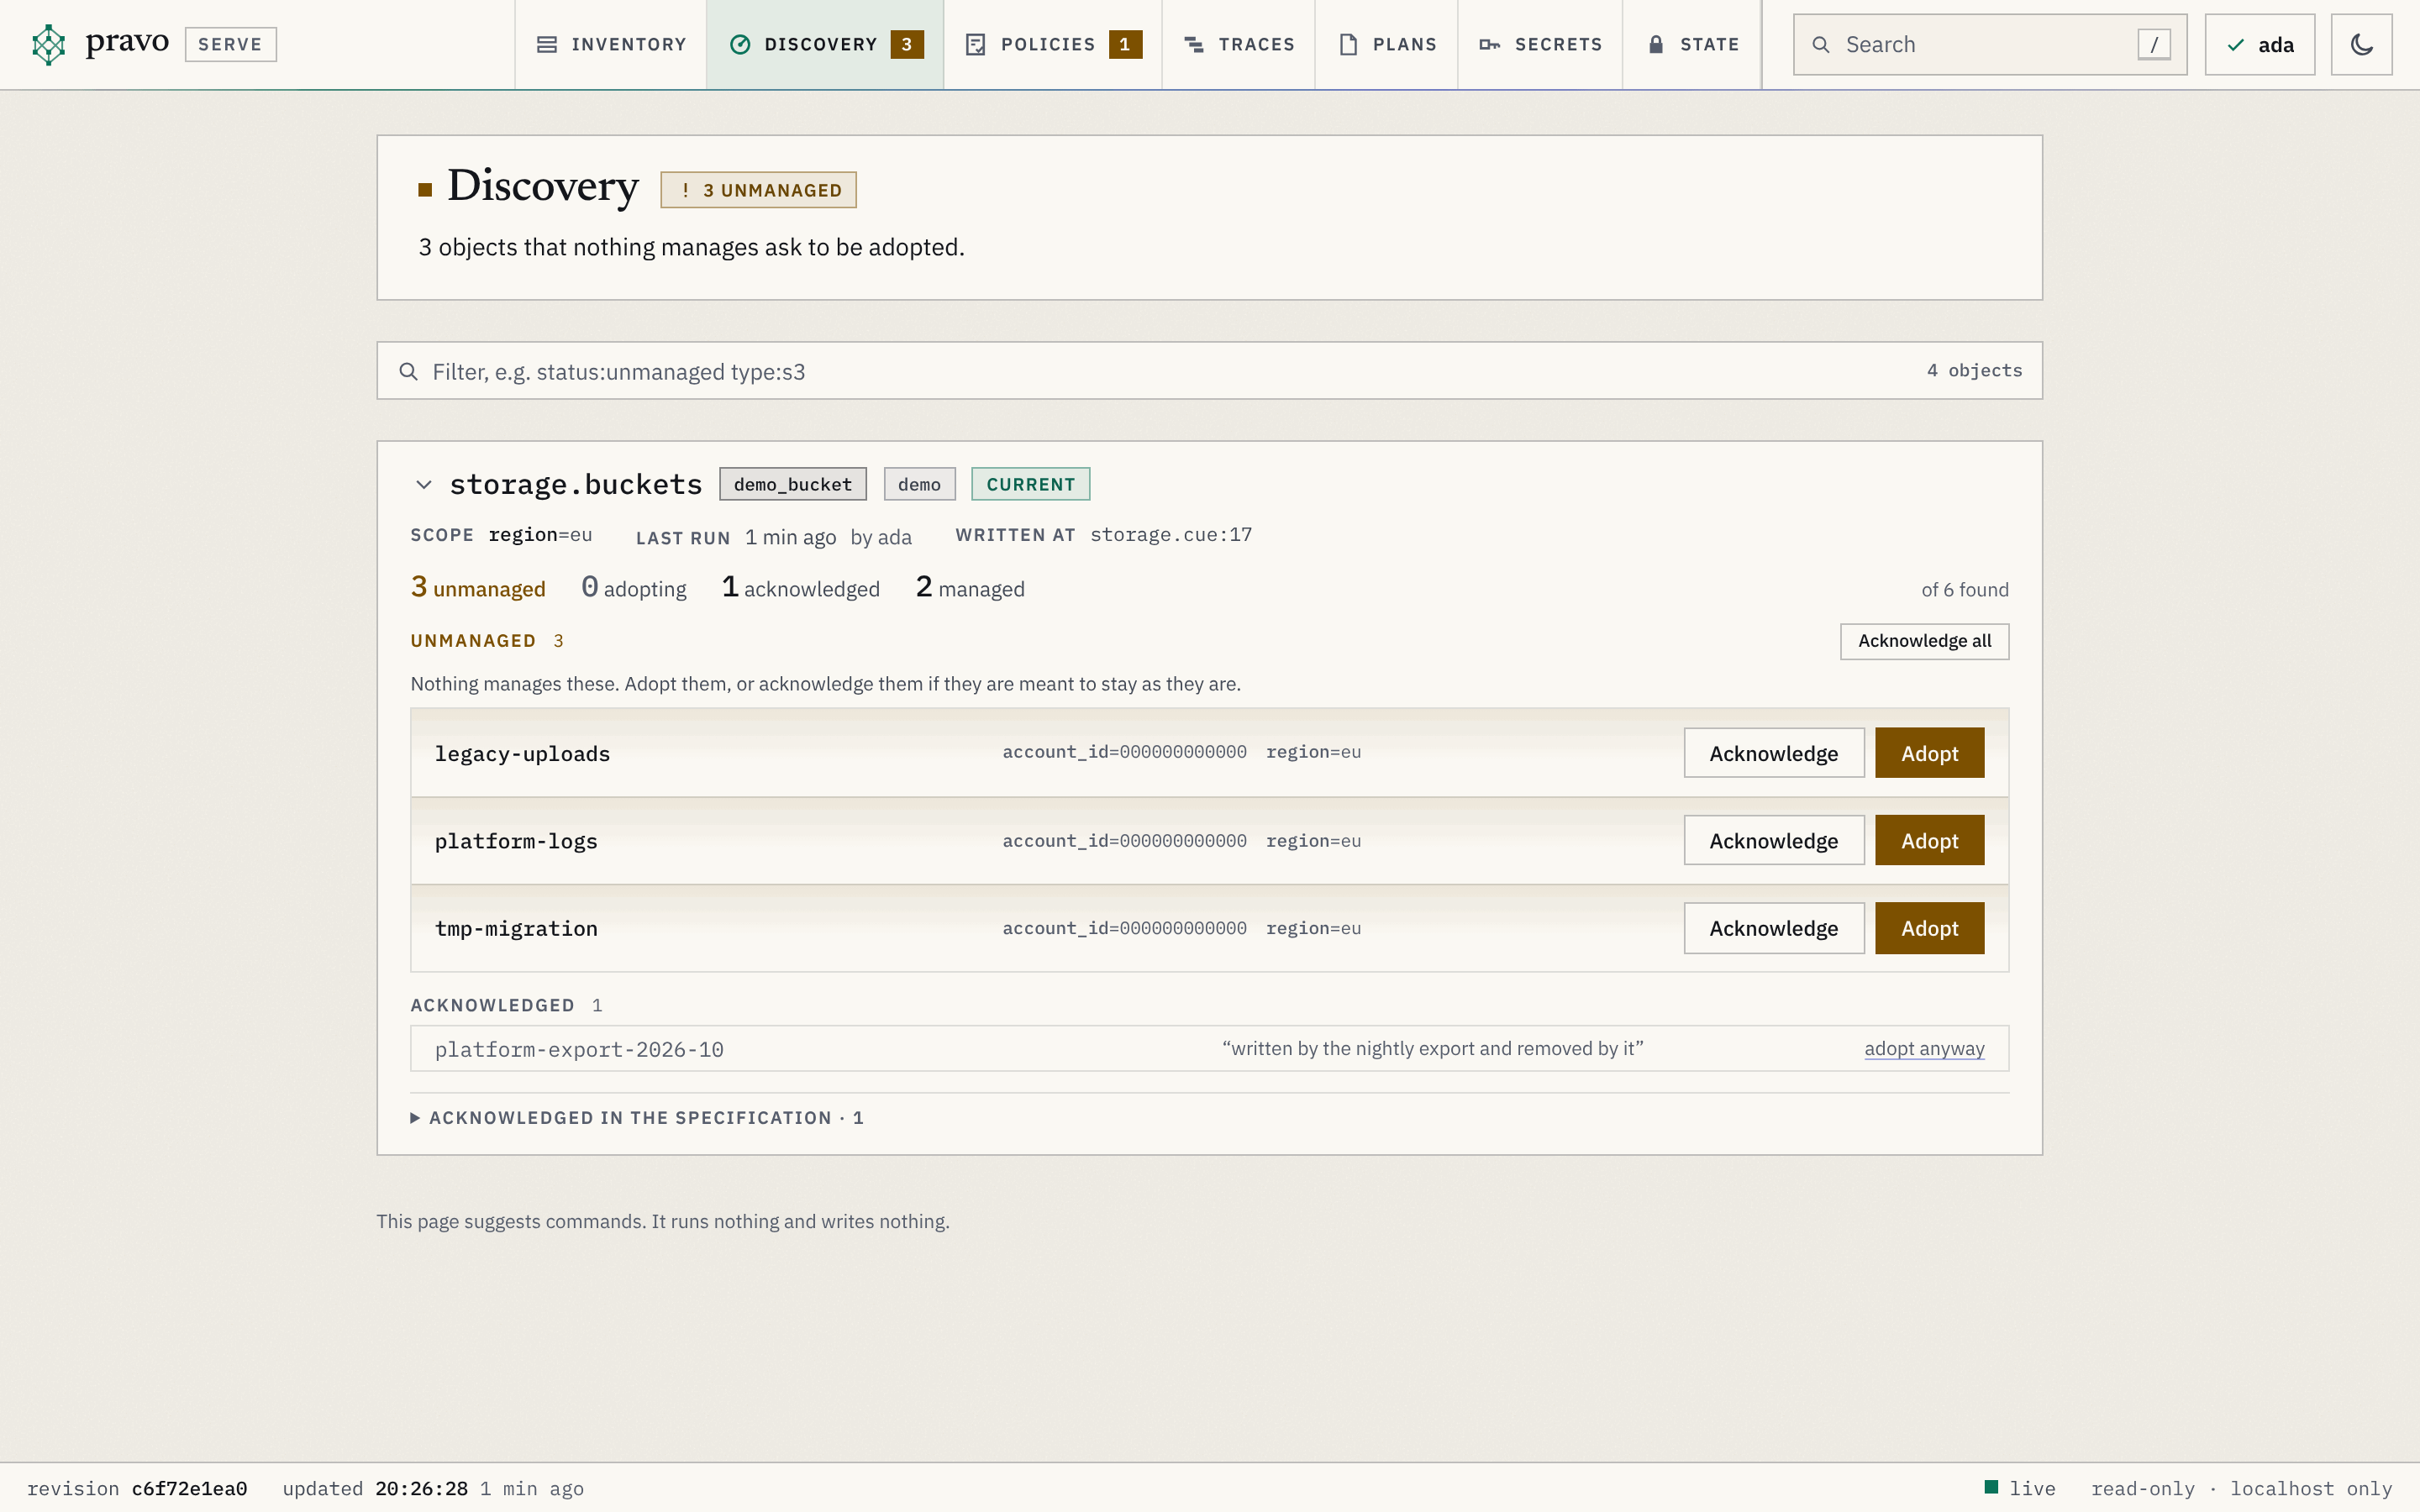2420x1512 pixels.
Task: Adopt the platform-logs bucket
Action: click(x=1929, y=840)
